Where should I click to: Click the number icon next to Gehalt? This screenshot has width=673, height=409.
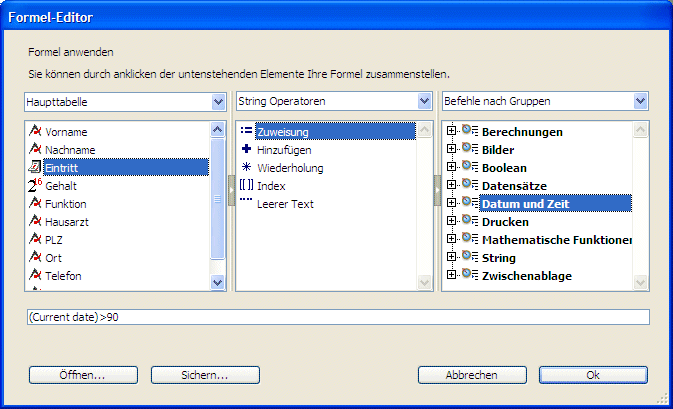35,186
